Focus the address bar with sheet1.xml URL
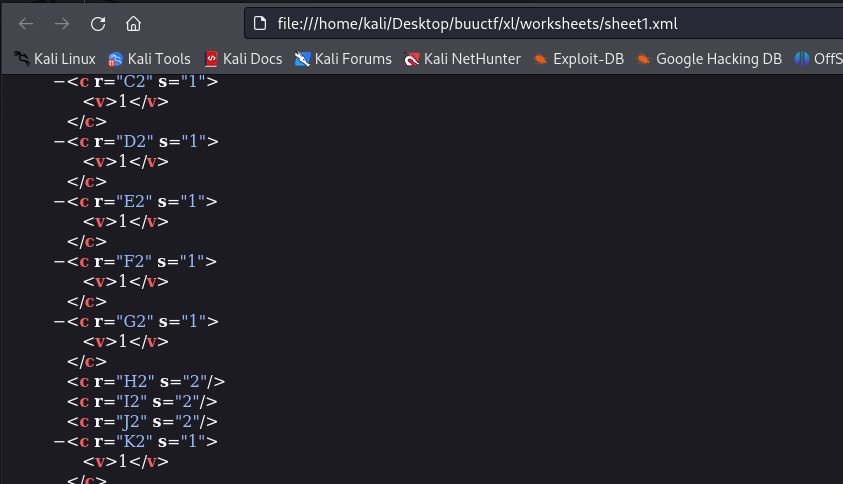This screenshot has width=843, height=484. coord(543,23)
